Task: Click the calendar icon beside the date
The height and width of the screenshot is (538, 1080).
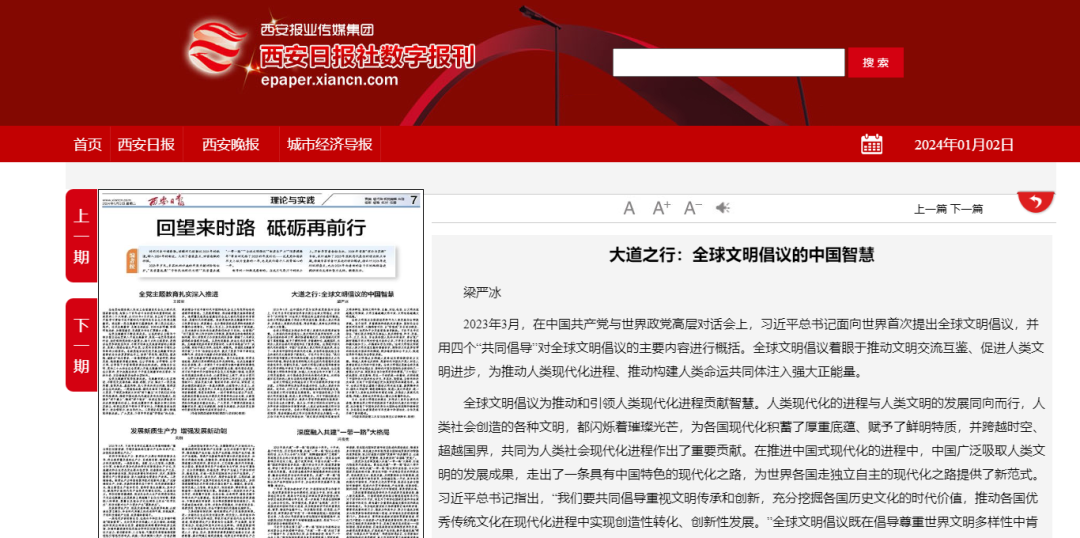Action: 871,144
